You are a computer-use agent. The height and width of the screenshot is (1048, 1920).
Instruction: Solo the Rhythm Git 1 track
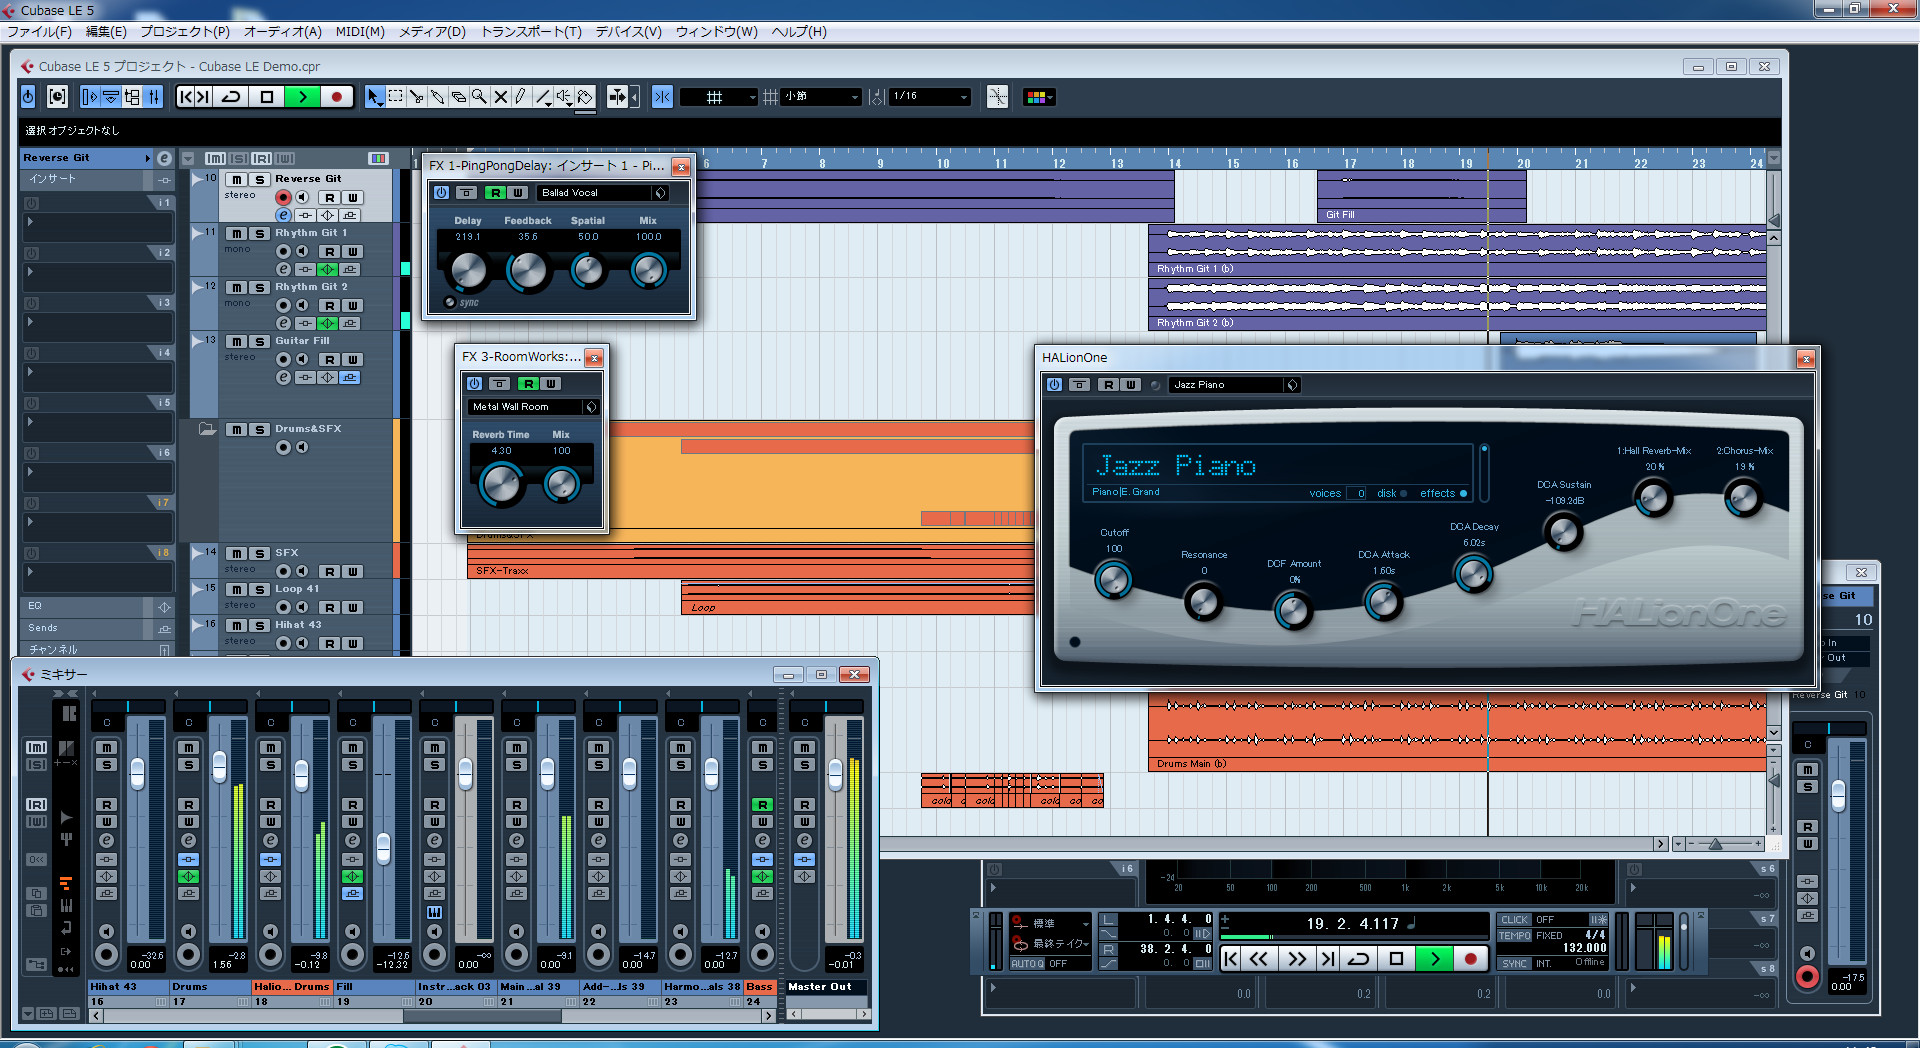259,234
